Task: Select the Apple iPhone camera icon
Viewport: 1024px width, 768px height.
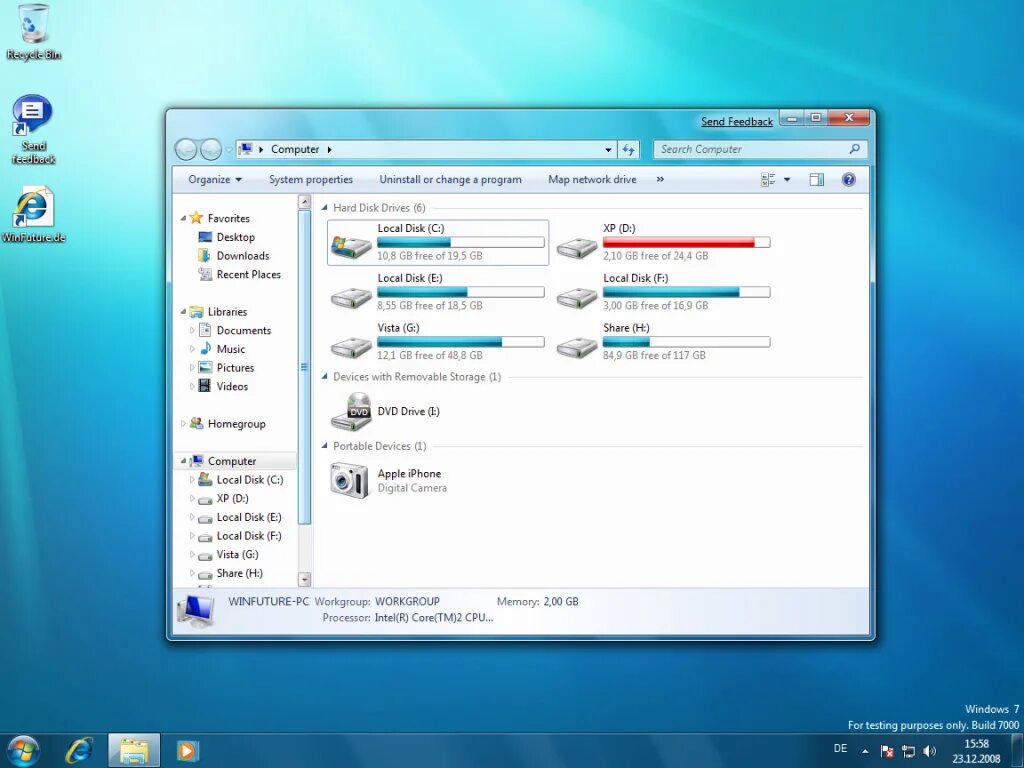Action: point(349,480)
